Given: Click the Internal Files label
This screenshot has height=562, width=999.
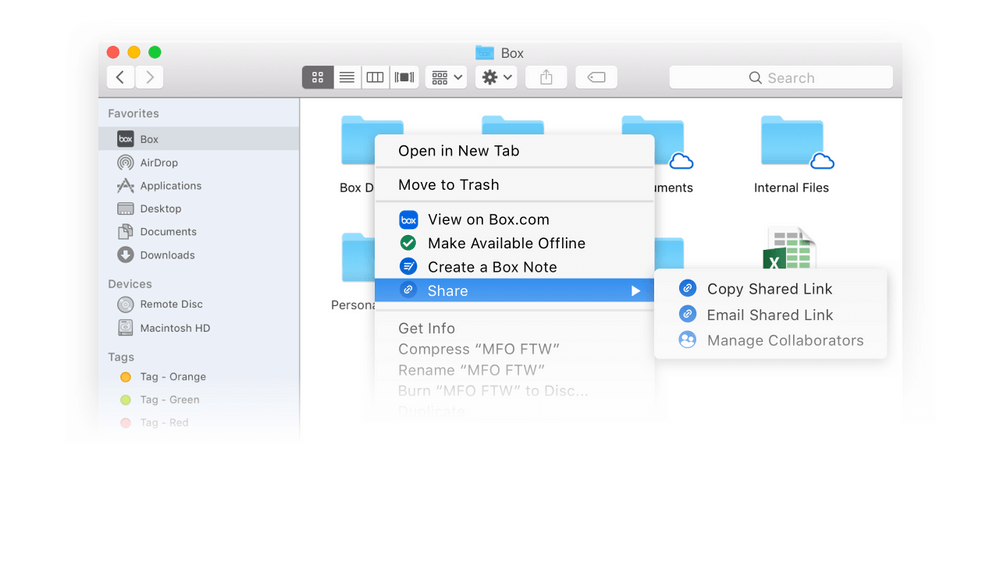Looking at the screenshot, I should (x=791, y=188).
